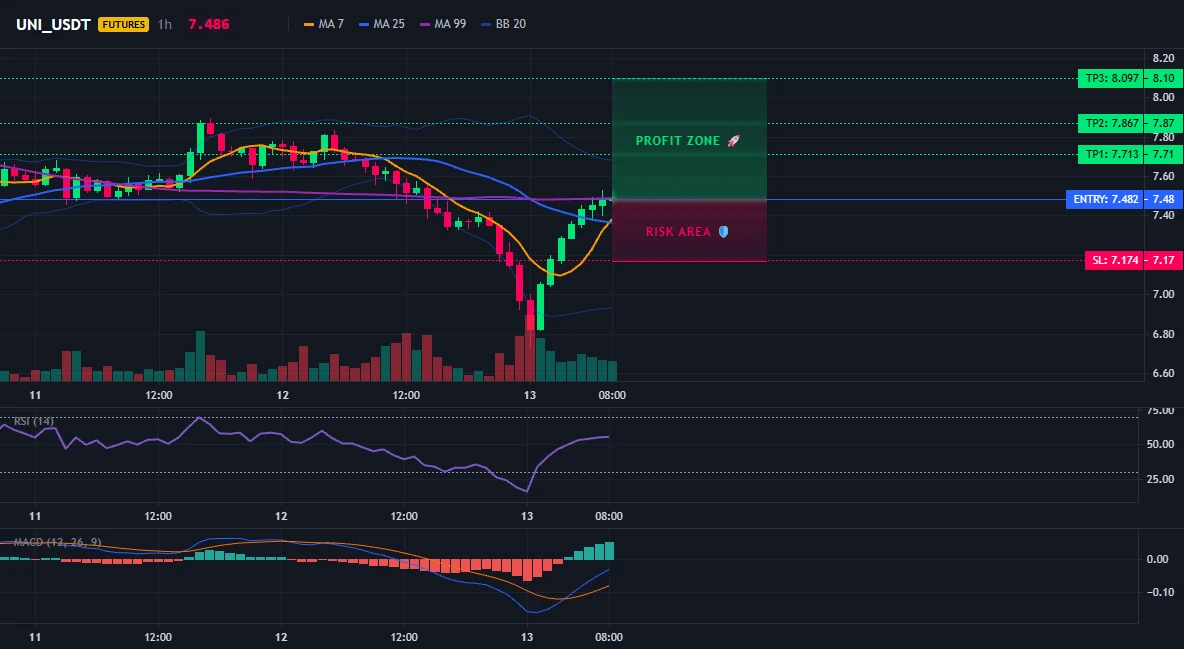Toggle the MA 25 legend entry

381,24
